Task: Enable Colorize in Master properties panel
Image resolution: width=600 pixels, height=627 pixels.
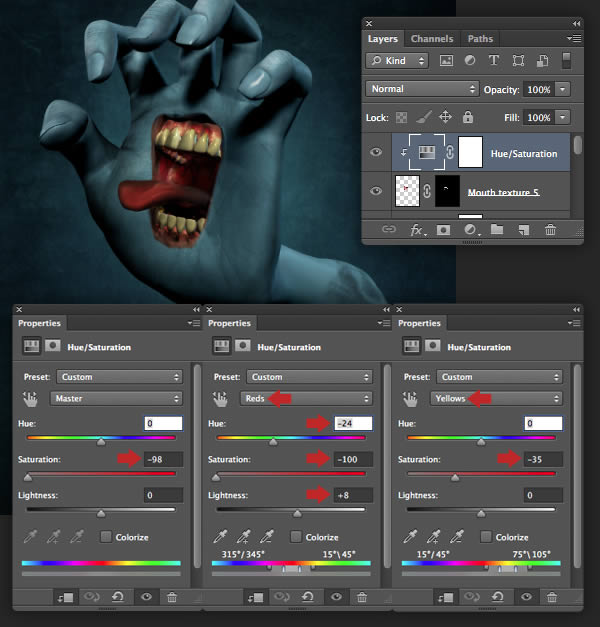Action: coord(106,537)
